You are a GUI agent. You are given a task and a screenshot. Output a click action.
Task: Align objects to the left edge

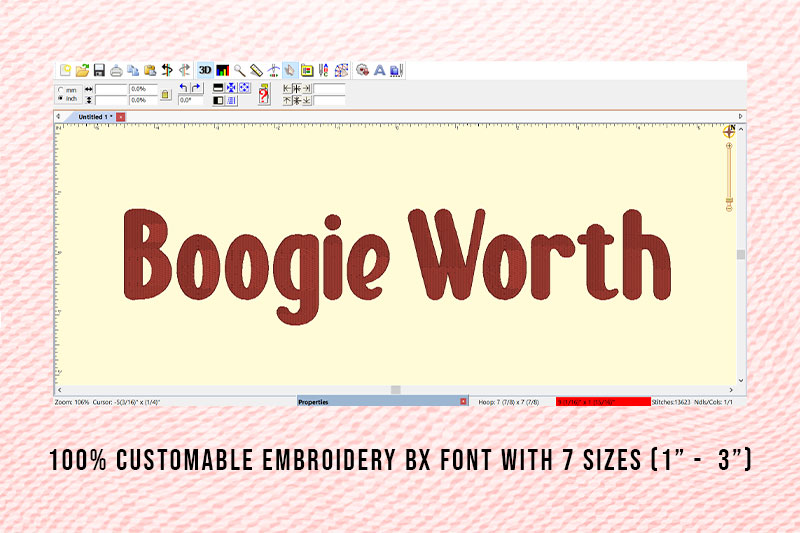point(287,88)
